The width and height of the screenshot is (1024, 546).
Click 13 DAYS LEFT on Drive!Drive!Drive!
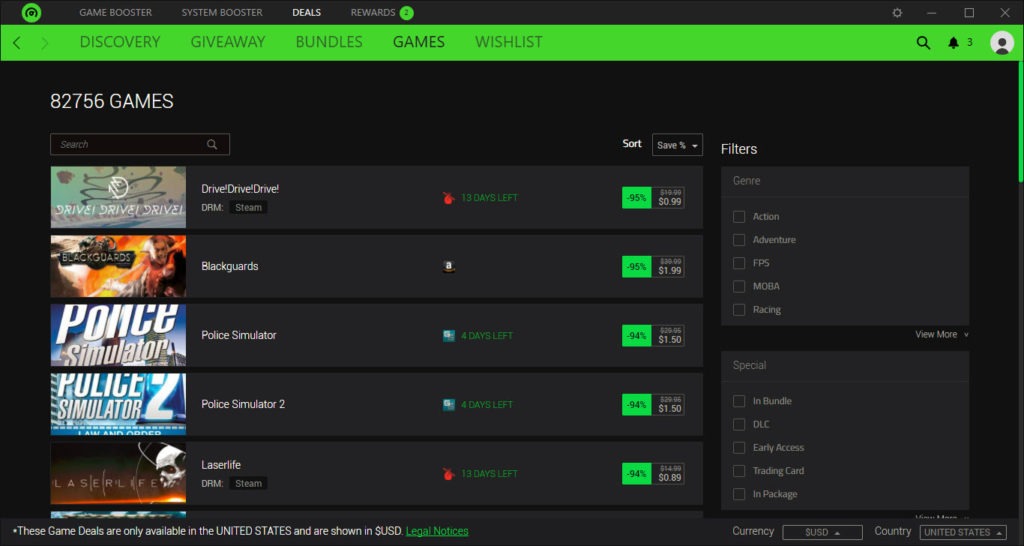coord(490,198)
